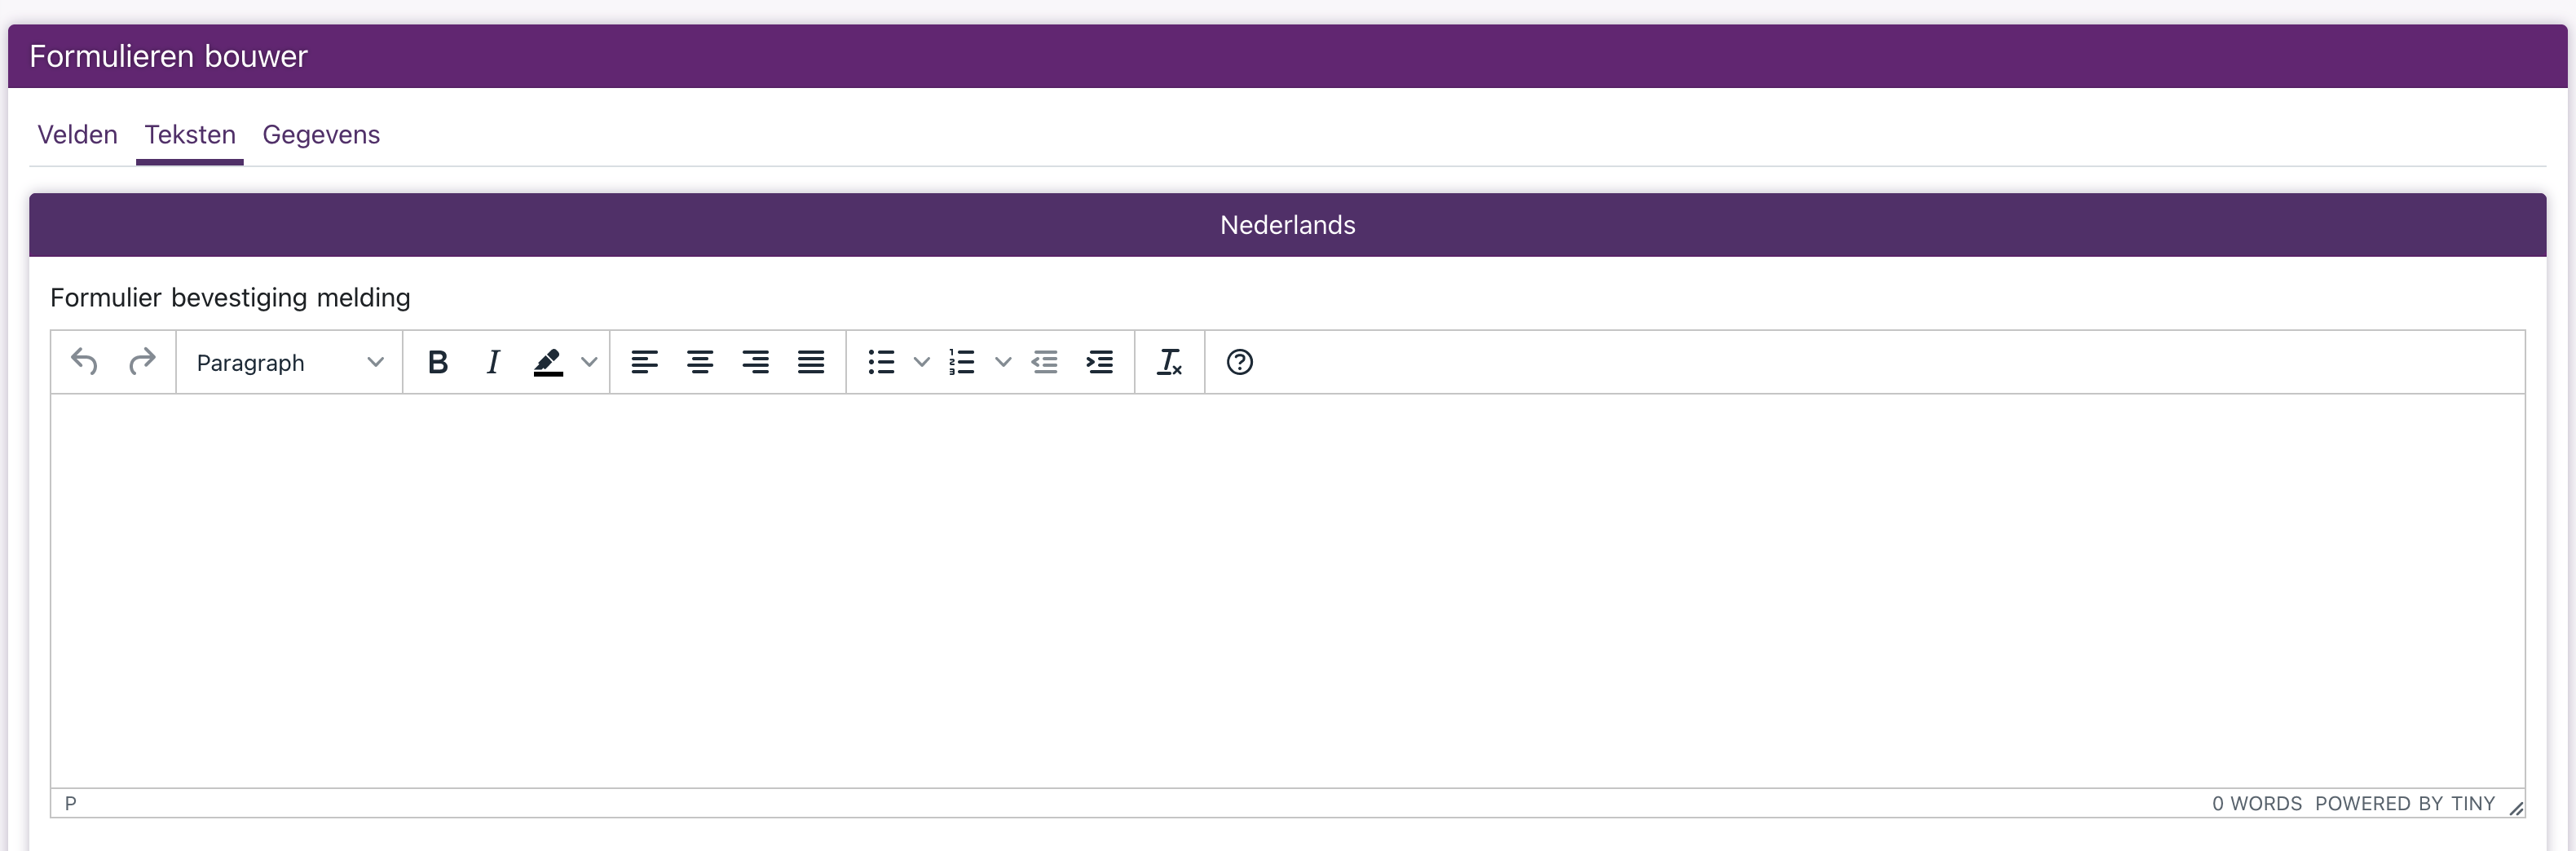This screenshot has width=2576, height=851.
Task: Insert a bullet list
Action: [x=881, y=362]
